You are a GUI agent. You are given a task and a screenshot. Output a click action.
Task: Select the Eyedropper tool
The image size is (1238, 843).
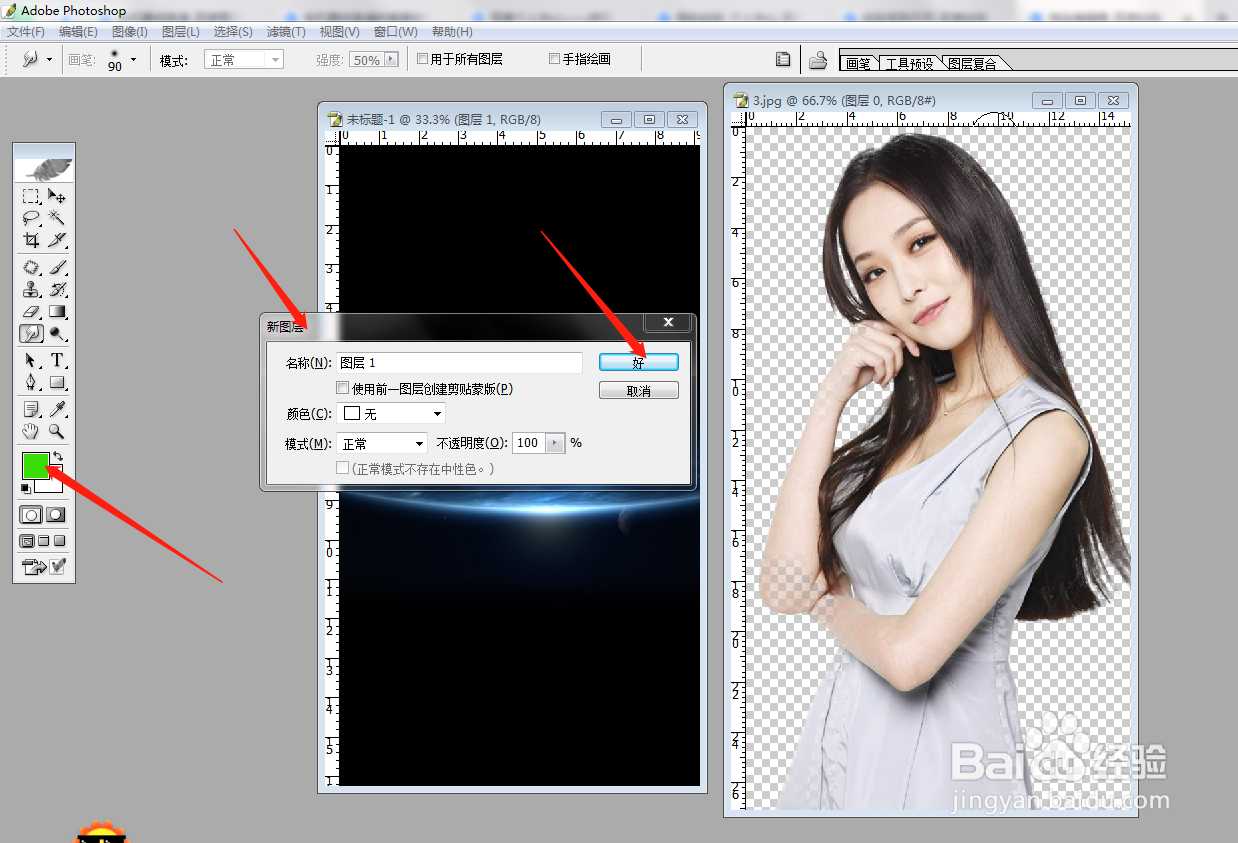(57, 409)
